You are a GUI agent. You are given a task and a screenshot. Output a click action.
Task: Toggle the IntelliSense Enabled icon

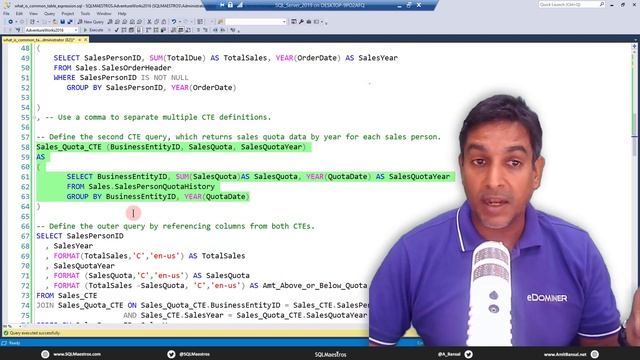click(x=139, y=30)
